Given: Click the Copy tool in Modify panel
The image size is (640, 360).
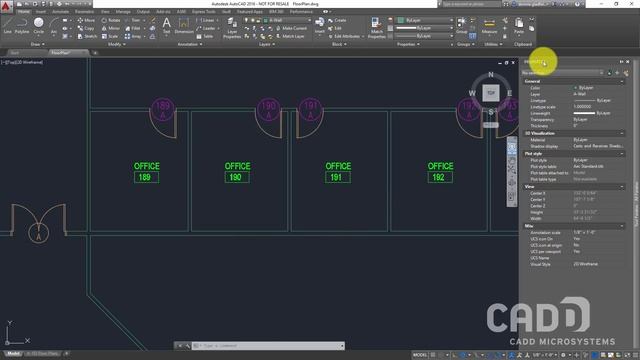Looking at the screenshot, I should [x=86, y=28].
